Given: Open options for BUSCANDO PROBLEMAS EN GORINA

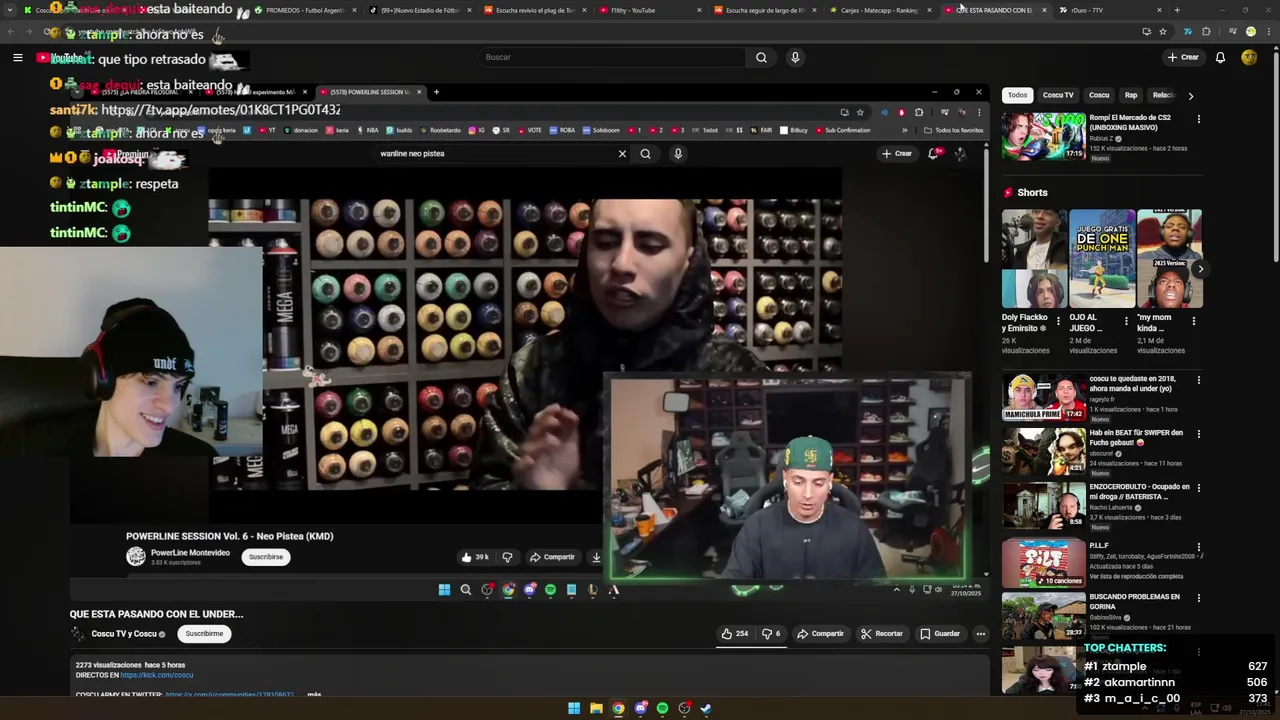Looking at the screenshot, I should tap(1198, 599).
